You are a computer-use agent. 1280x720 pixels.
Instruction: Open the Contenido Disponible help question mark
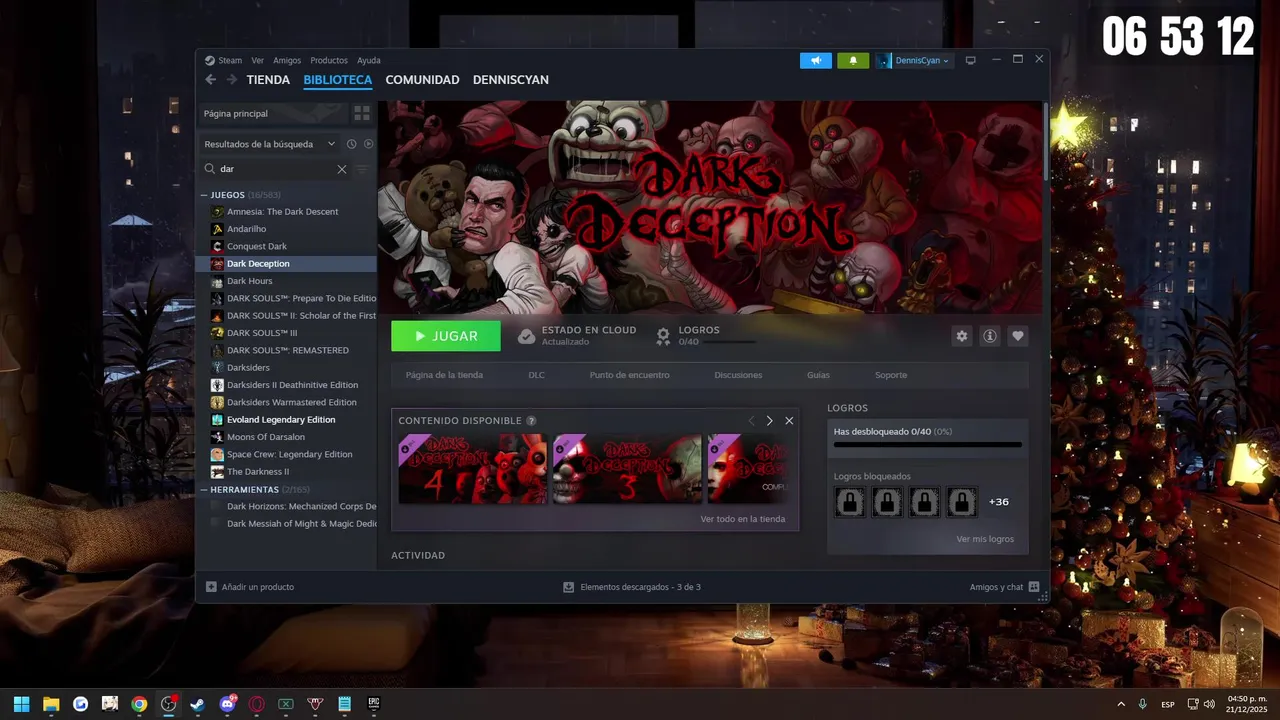531,421
